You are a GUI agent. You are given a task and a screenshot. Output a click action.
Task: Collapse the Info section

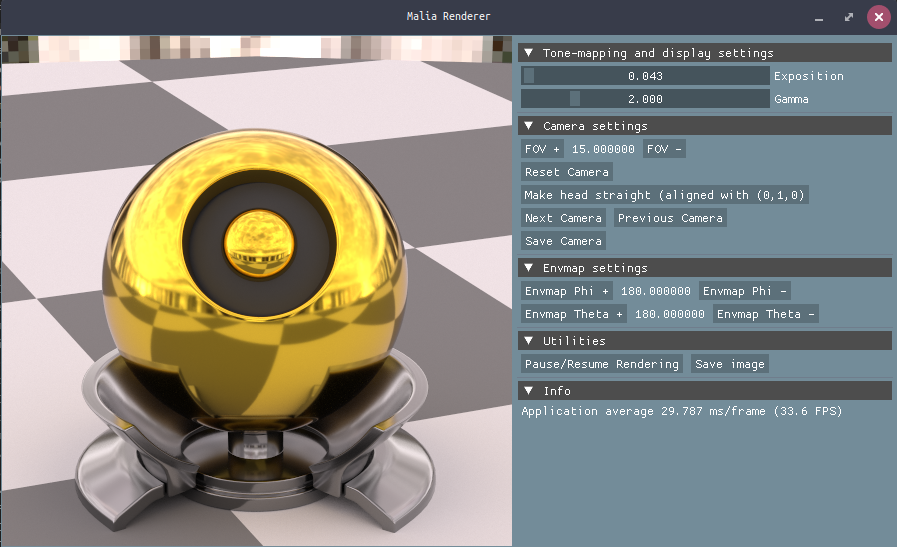click(x=705, y=391)
